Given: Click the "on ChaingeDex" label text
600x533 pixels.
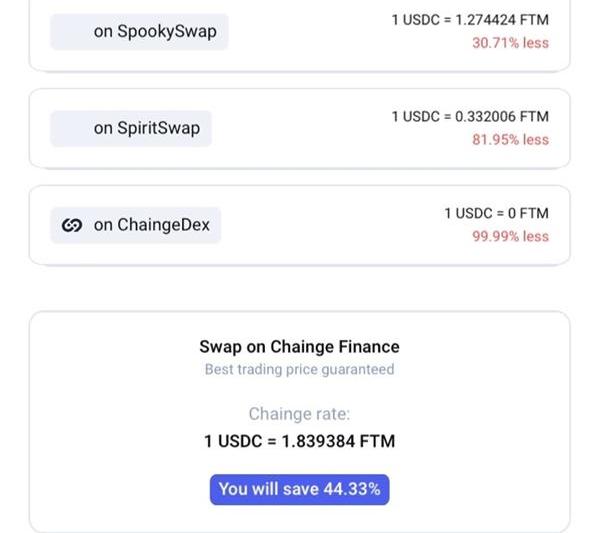Looking at the screenshot, I should [152, 225].
